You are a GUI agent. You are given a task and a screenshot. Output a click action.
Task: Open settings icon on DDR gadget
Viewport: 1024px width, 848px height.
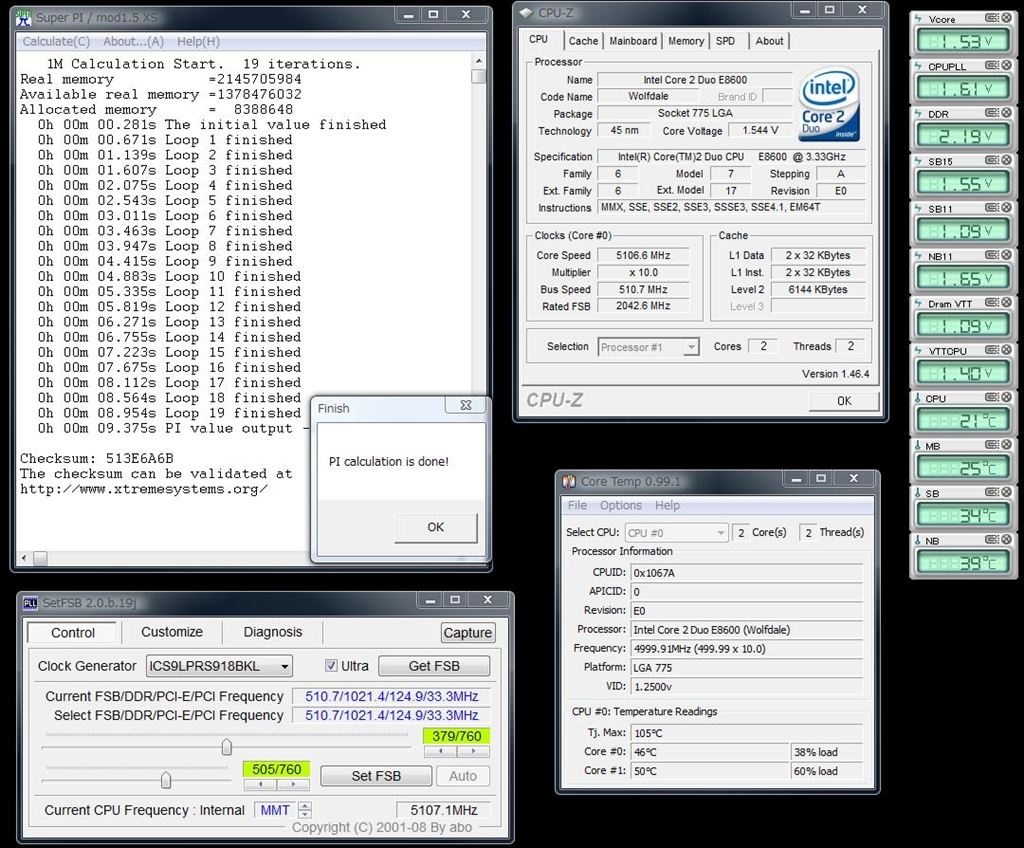click(991, 114)
